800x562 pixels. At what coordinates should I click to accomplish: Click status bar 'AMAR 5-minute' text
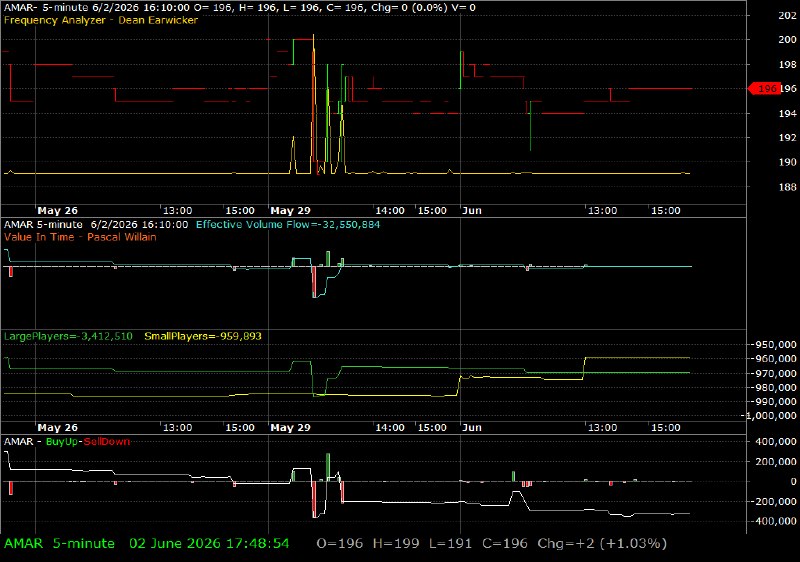(59, 544)
